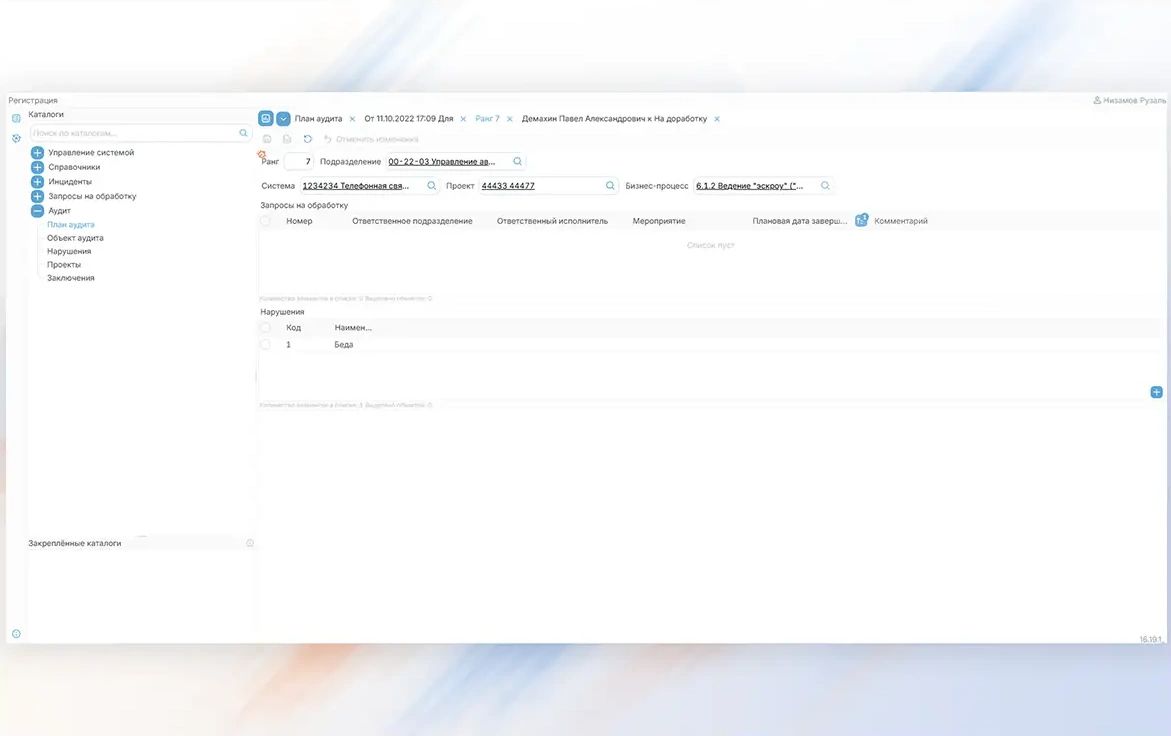The height and width of the screenshot is (736, 1171).
Task: Click the Низамов Рузаль user profile icon
Action: (x=1097, y=100)
